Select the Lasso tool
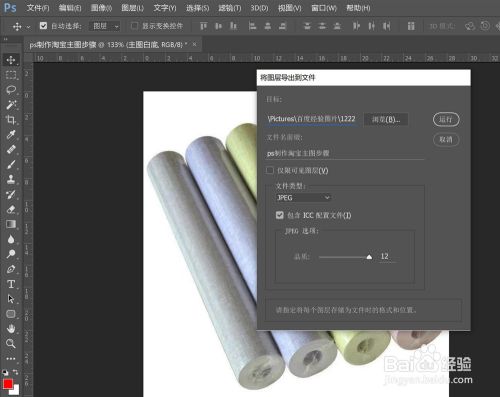 (11, 90)
